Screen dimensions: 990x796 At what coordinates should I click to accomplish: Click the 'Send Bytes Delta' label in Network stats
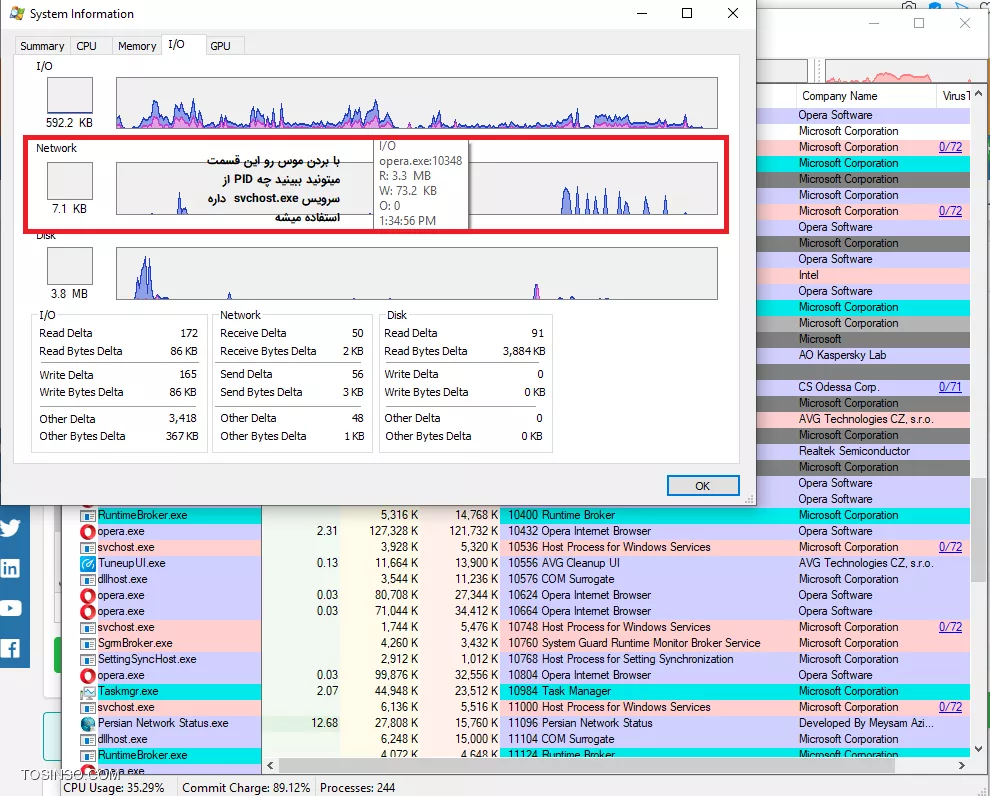(x=261, y=392)
